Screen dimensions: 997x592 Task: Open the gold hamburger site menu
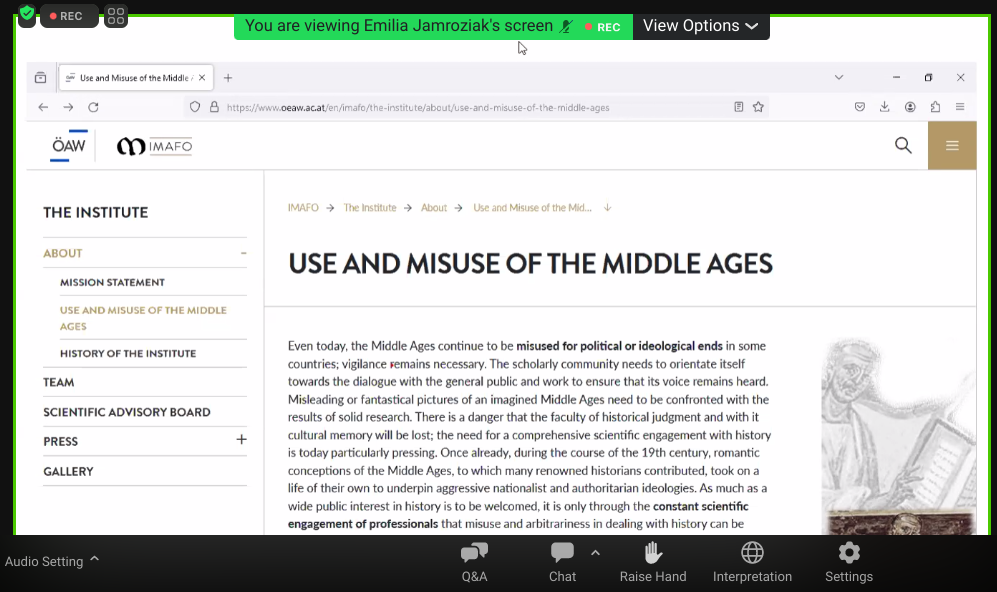(x=952, y=146)
